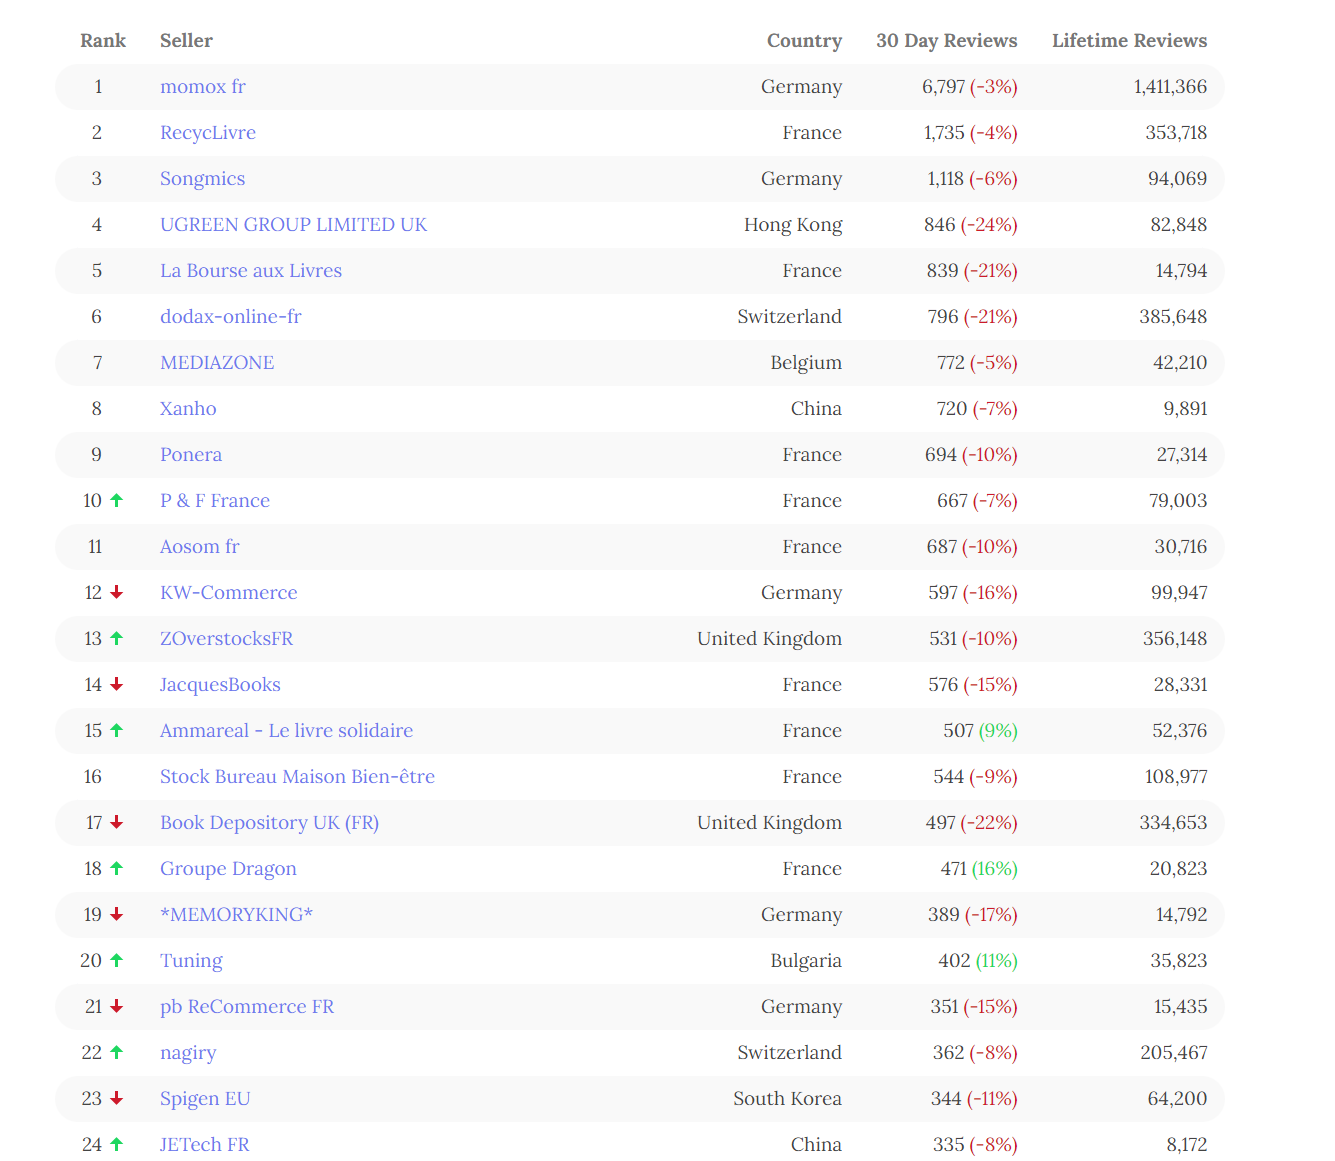Viewport: 1335px width, 1161px height.
Task: Select lifetime reviews value 8,172
Action: (x=1186, y=1145)
